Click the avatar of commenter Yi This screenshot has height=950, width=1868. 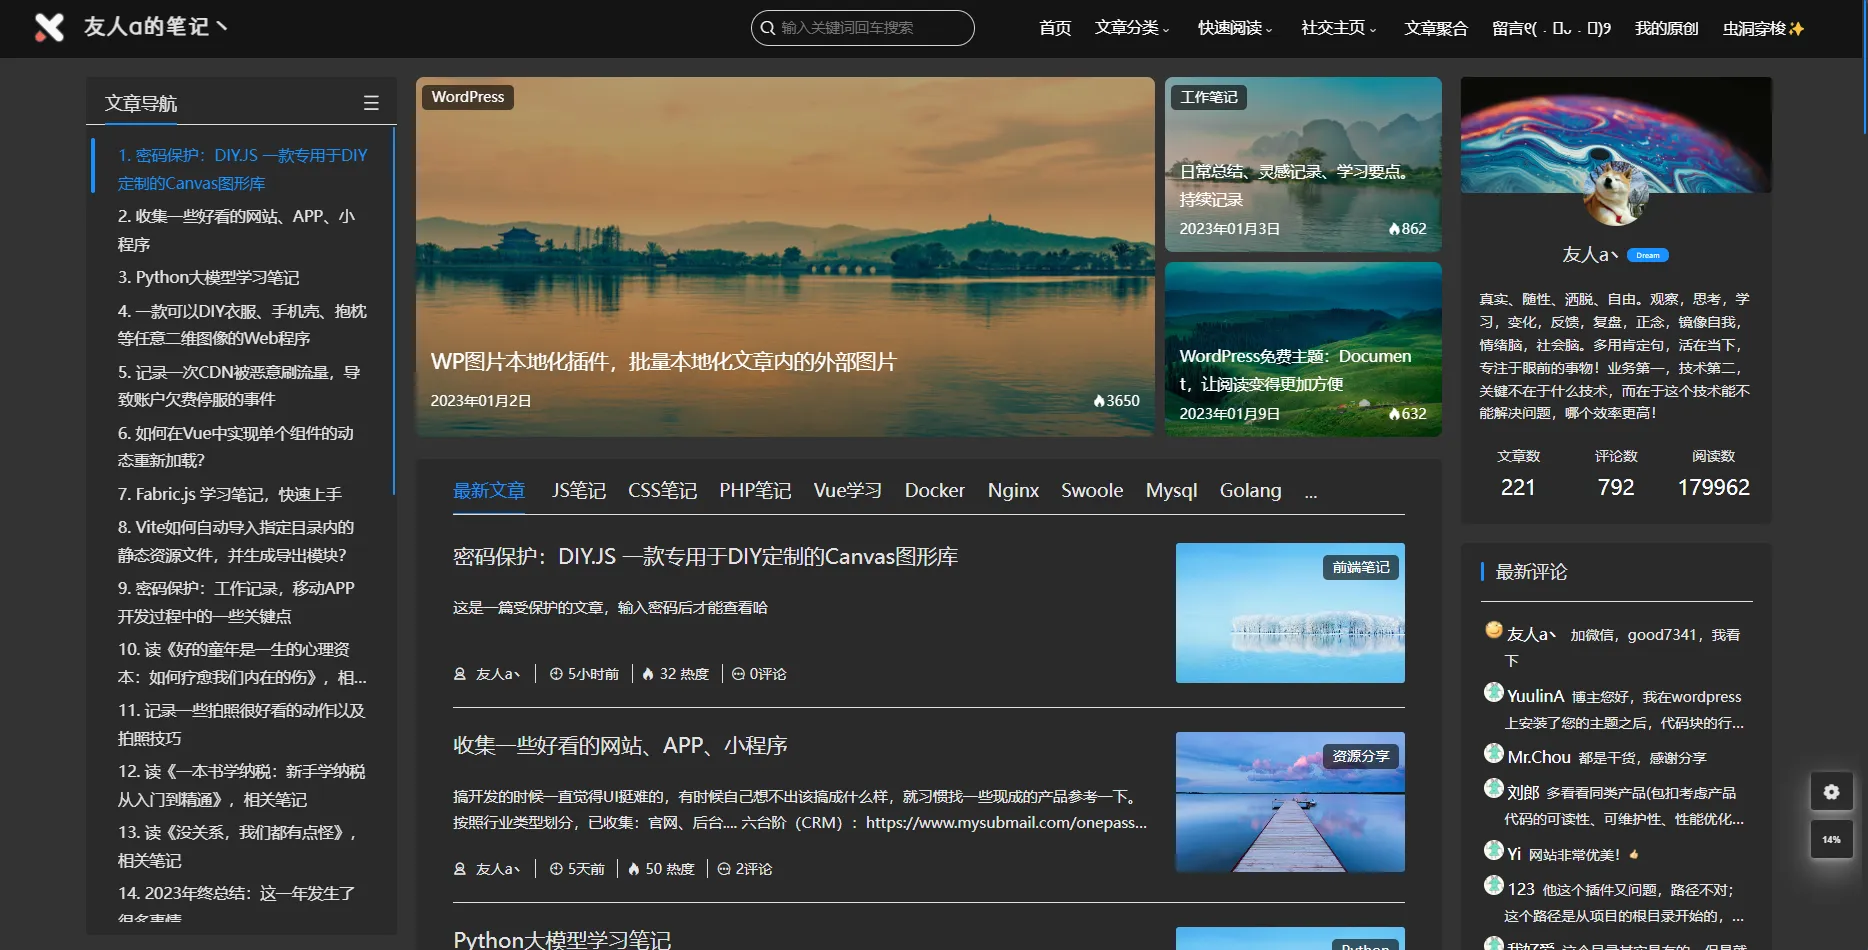pos(1494,850)
